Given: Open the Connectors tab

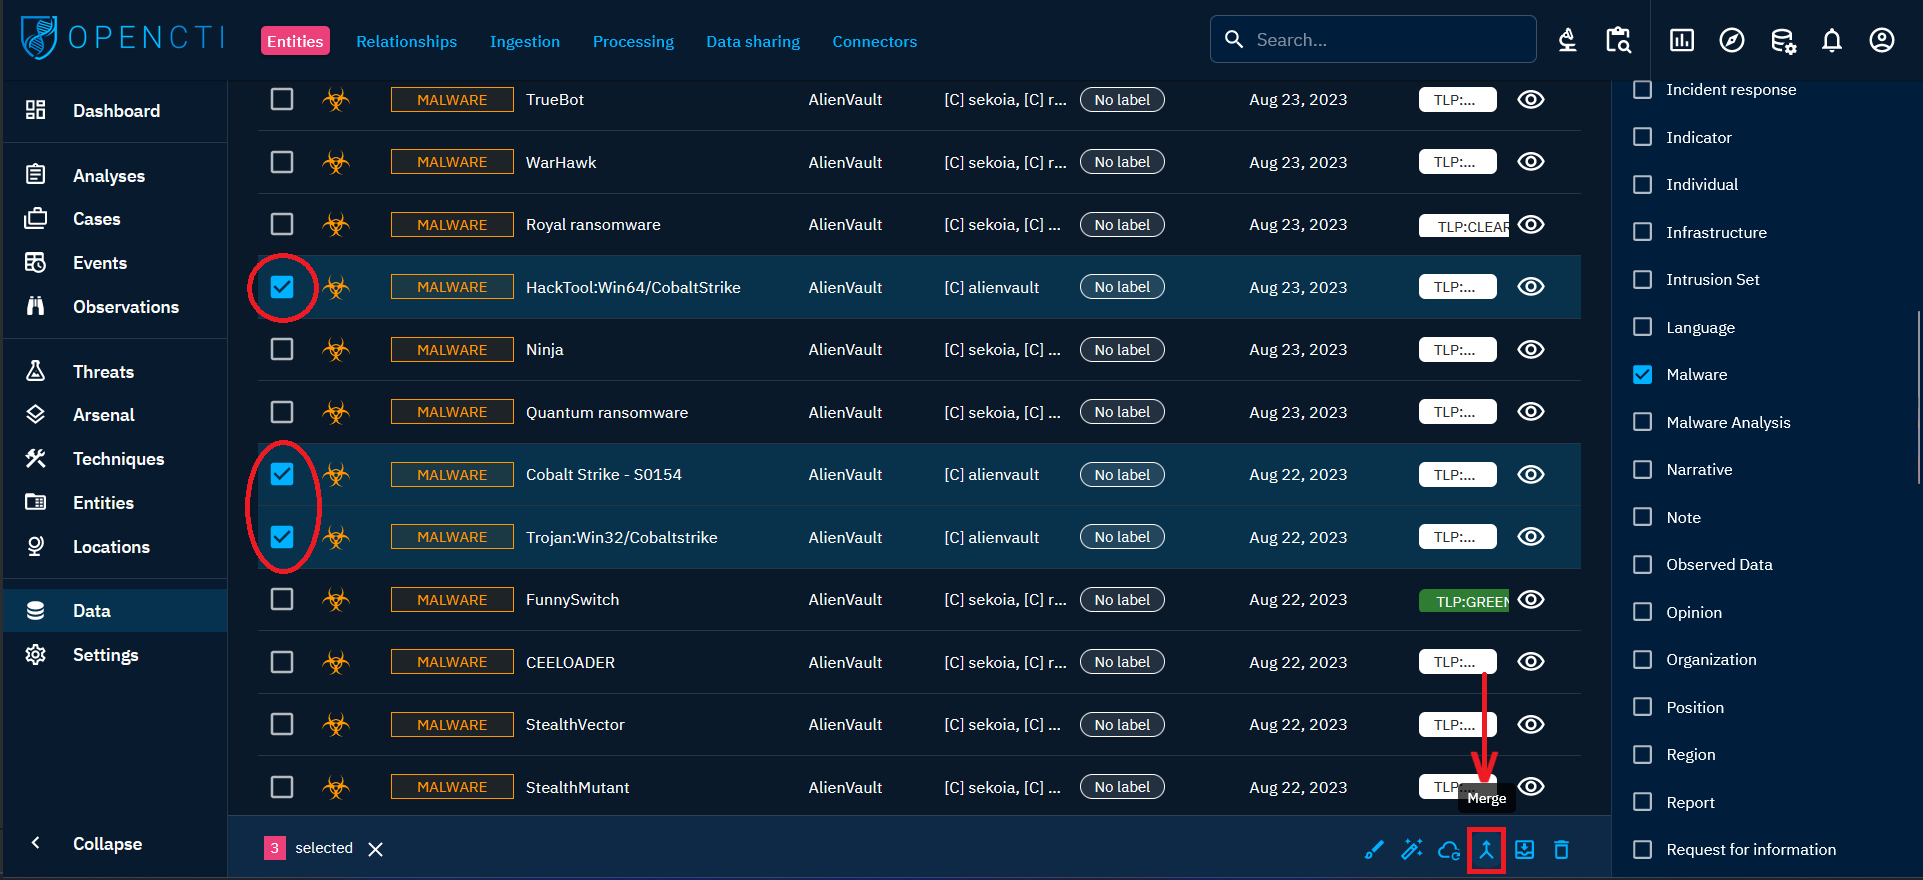Looking at the screenshot, I should click(x=874, y=41).
